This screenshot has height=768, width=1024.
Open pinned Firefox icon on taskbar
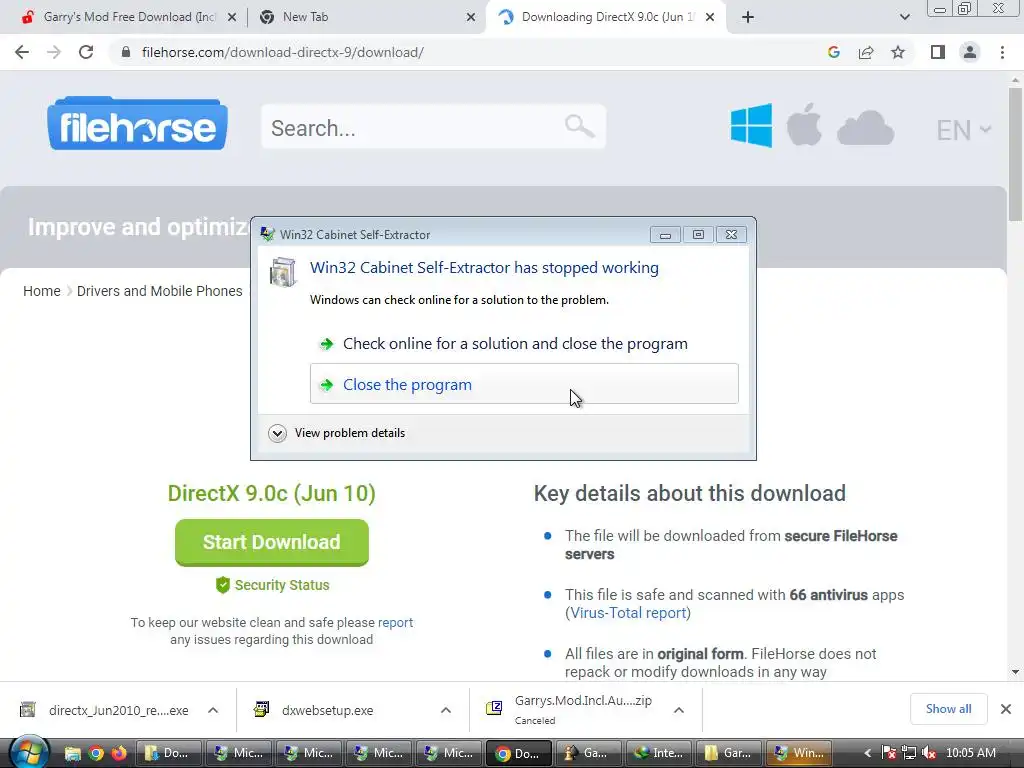coord(120,753)
